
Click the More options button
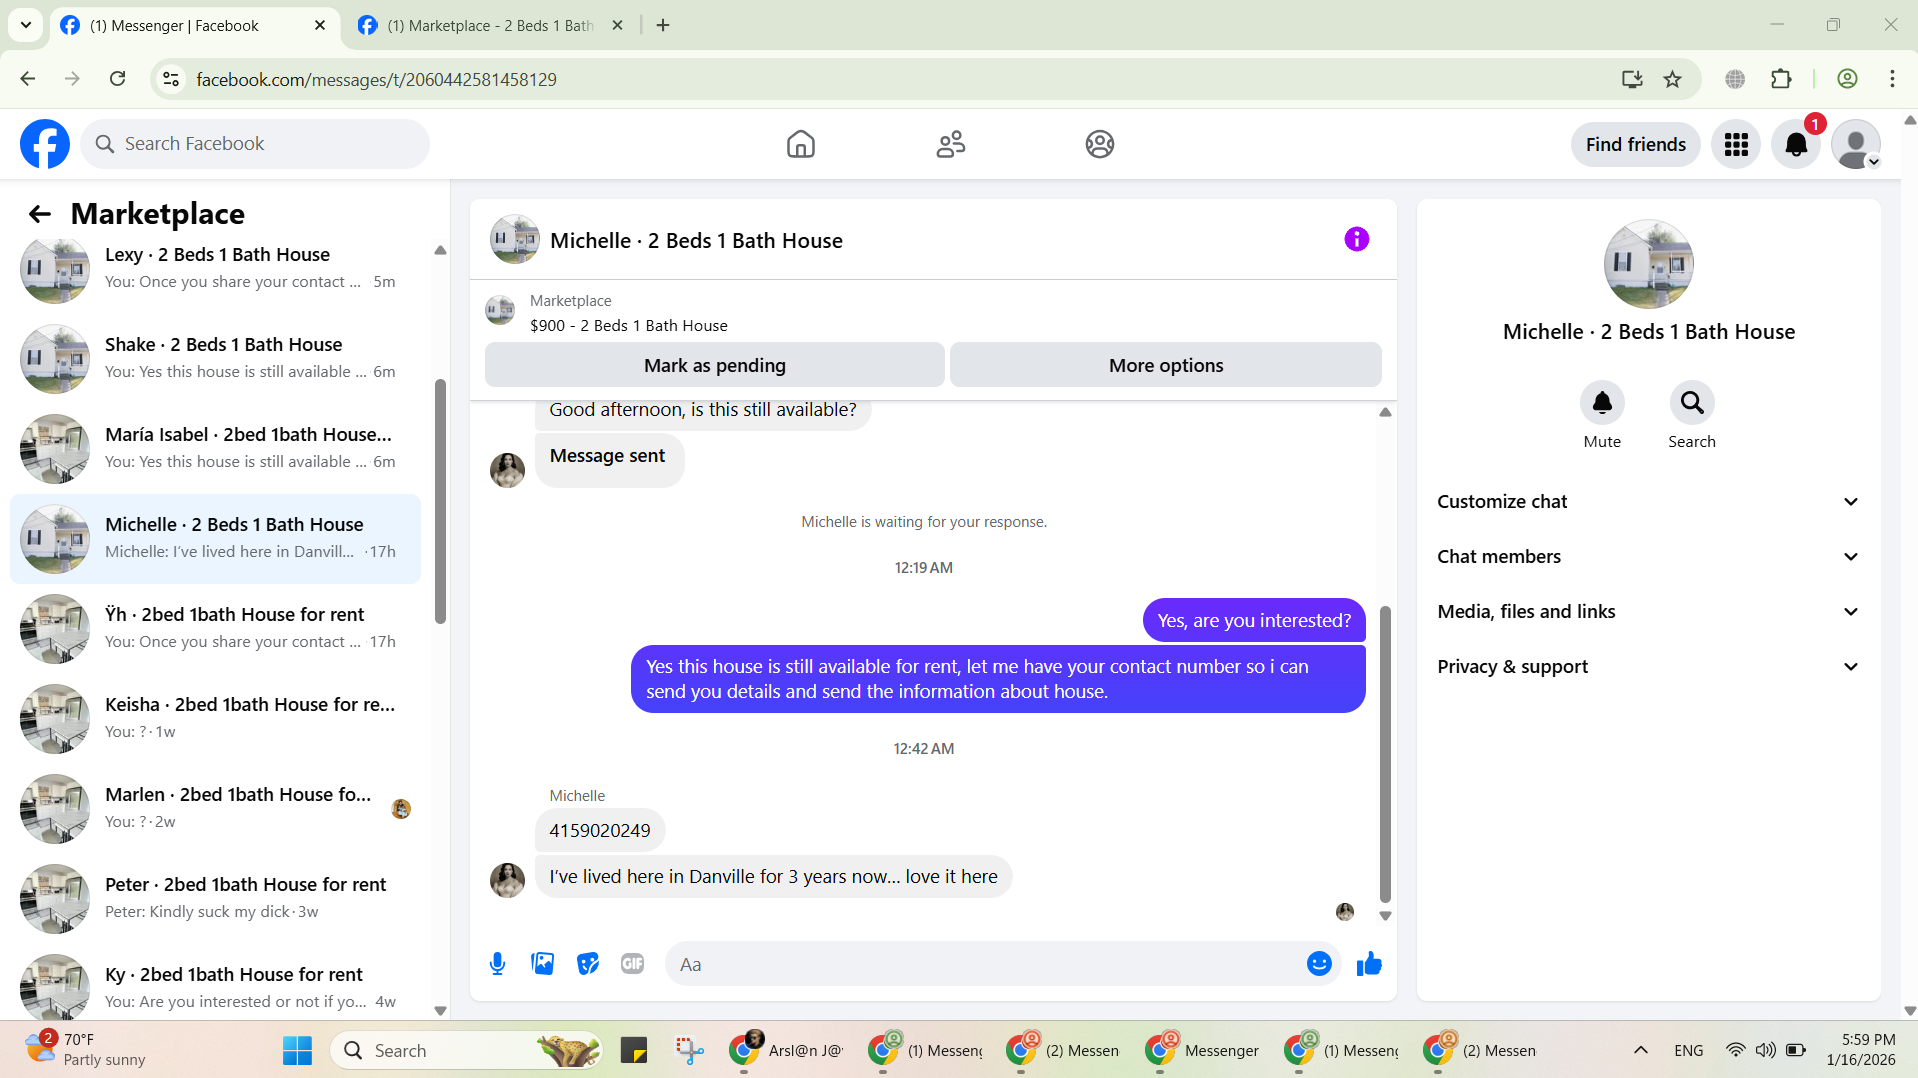tap(1165, 365)
